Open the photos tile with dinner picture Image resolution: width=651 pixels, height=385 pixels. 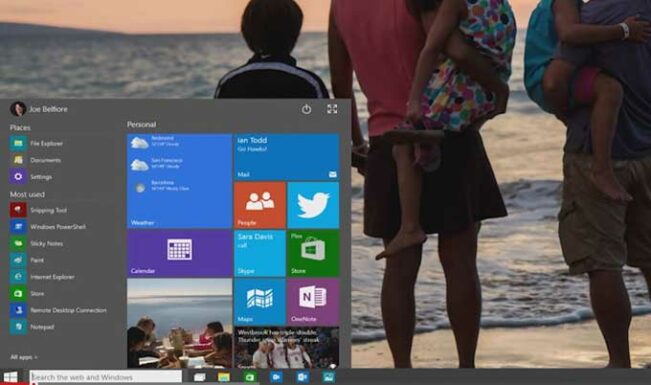(x=179, y=323)
